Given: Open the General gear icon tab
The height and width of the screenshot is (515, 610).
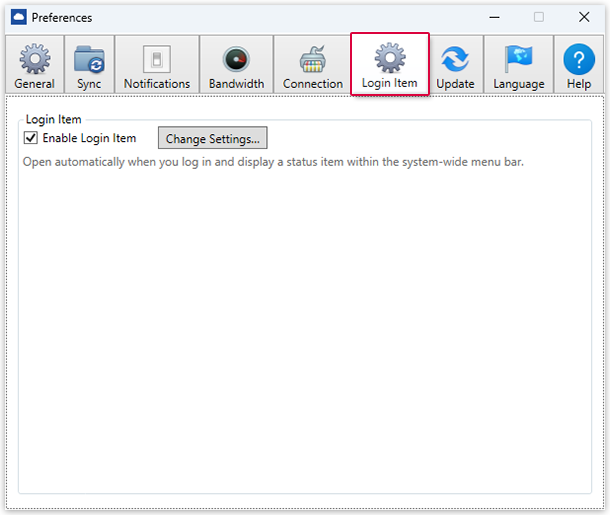Looking at the screenshot, I should [x=35, y=59].
